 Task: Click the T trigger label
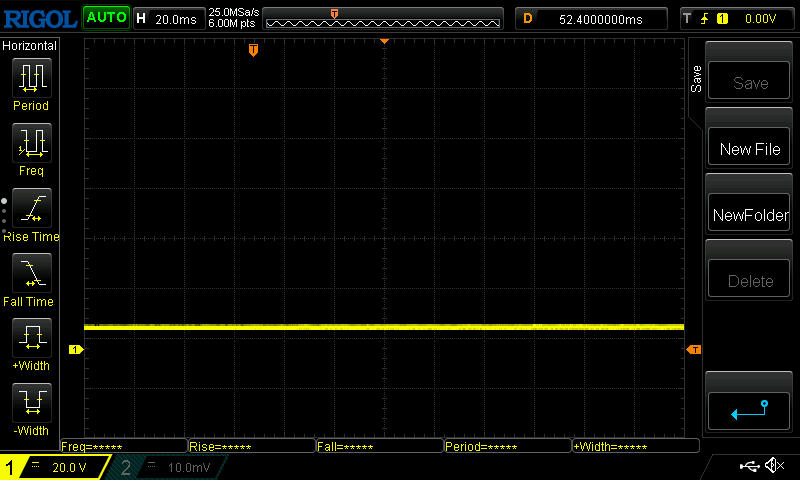pyautogui.click(x=687, y=19)
